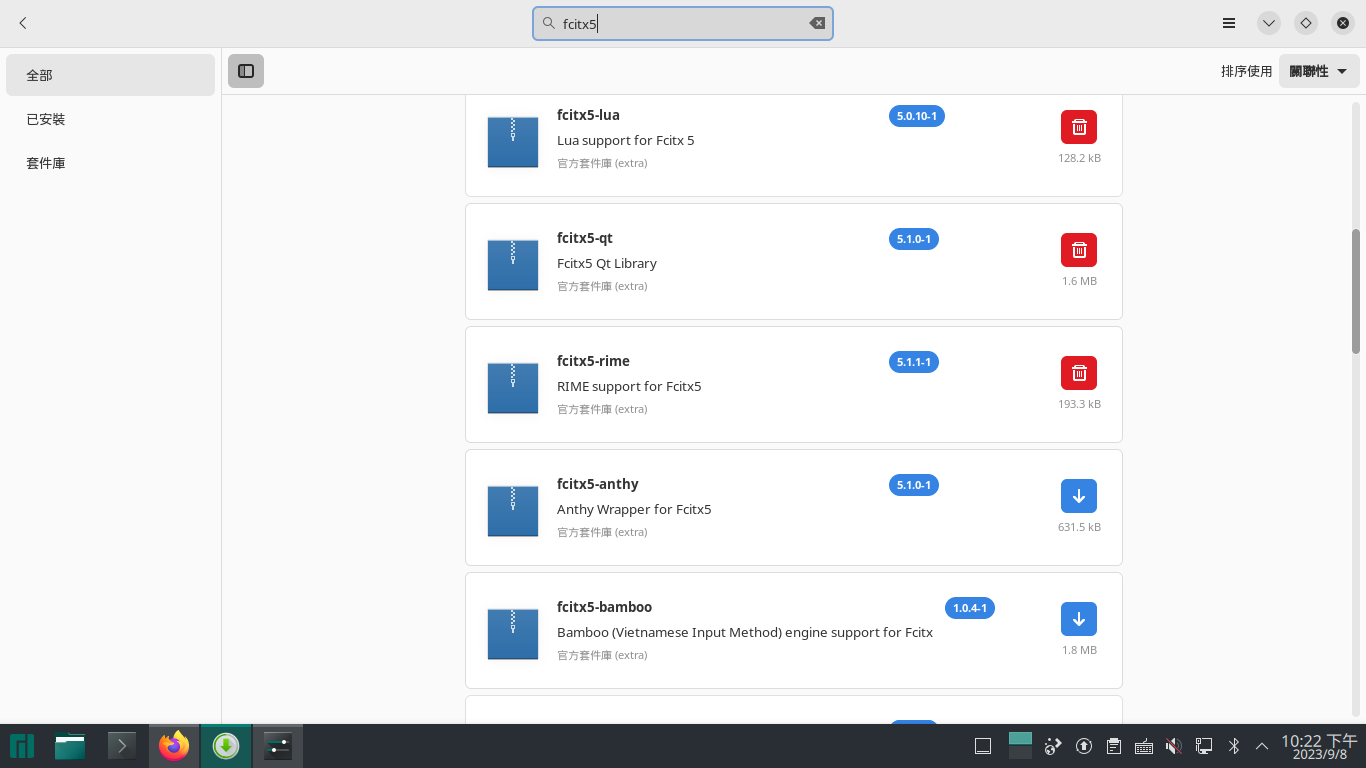The width and height of the screenshot is (1366, 768).
Task: Switch to Firefox in the taskbar
Action: click(174, 746)
